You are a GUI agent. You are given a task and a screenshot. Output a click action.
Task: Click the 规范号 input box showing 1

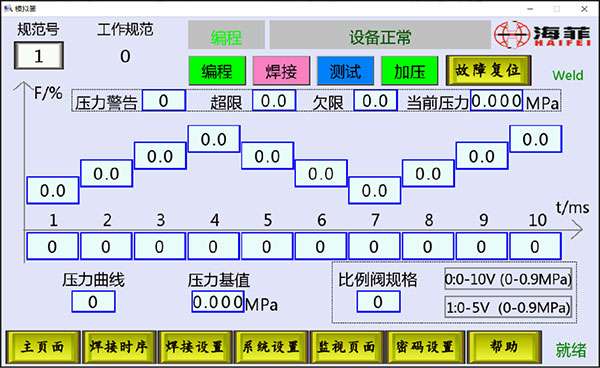[39, 56]
